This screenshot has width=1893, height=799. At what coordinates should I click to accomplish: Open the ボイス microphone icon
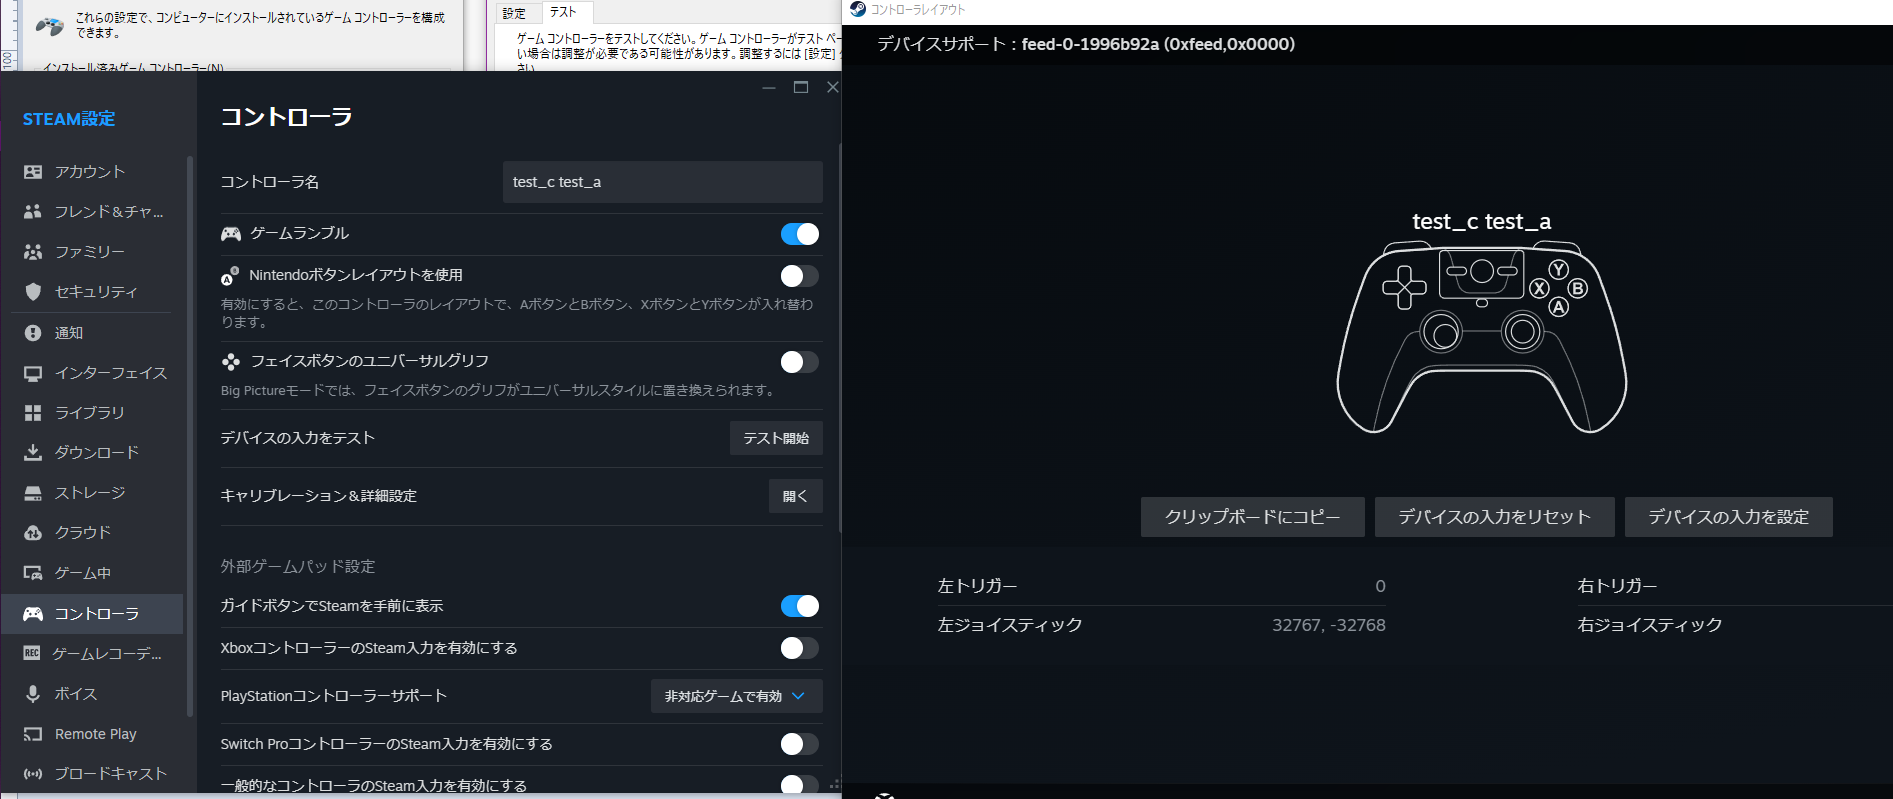[33, 694]
